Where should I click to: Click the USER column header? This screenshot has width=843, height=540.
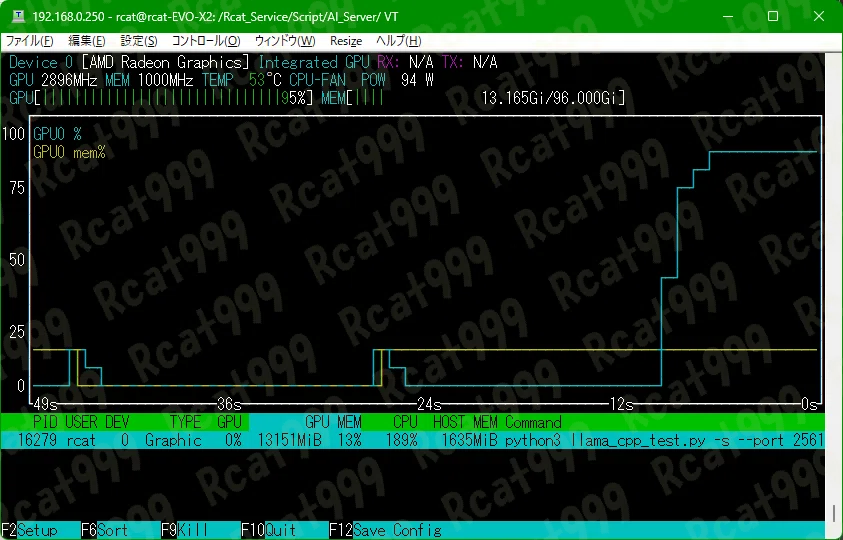click(81, 422)
